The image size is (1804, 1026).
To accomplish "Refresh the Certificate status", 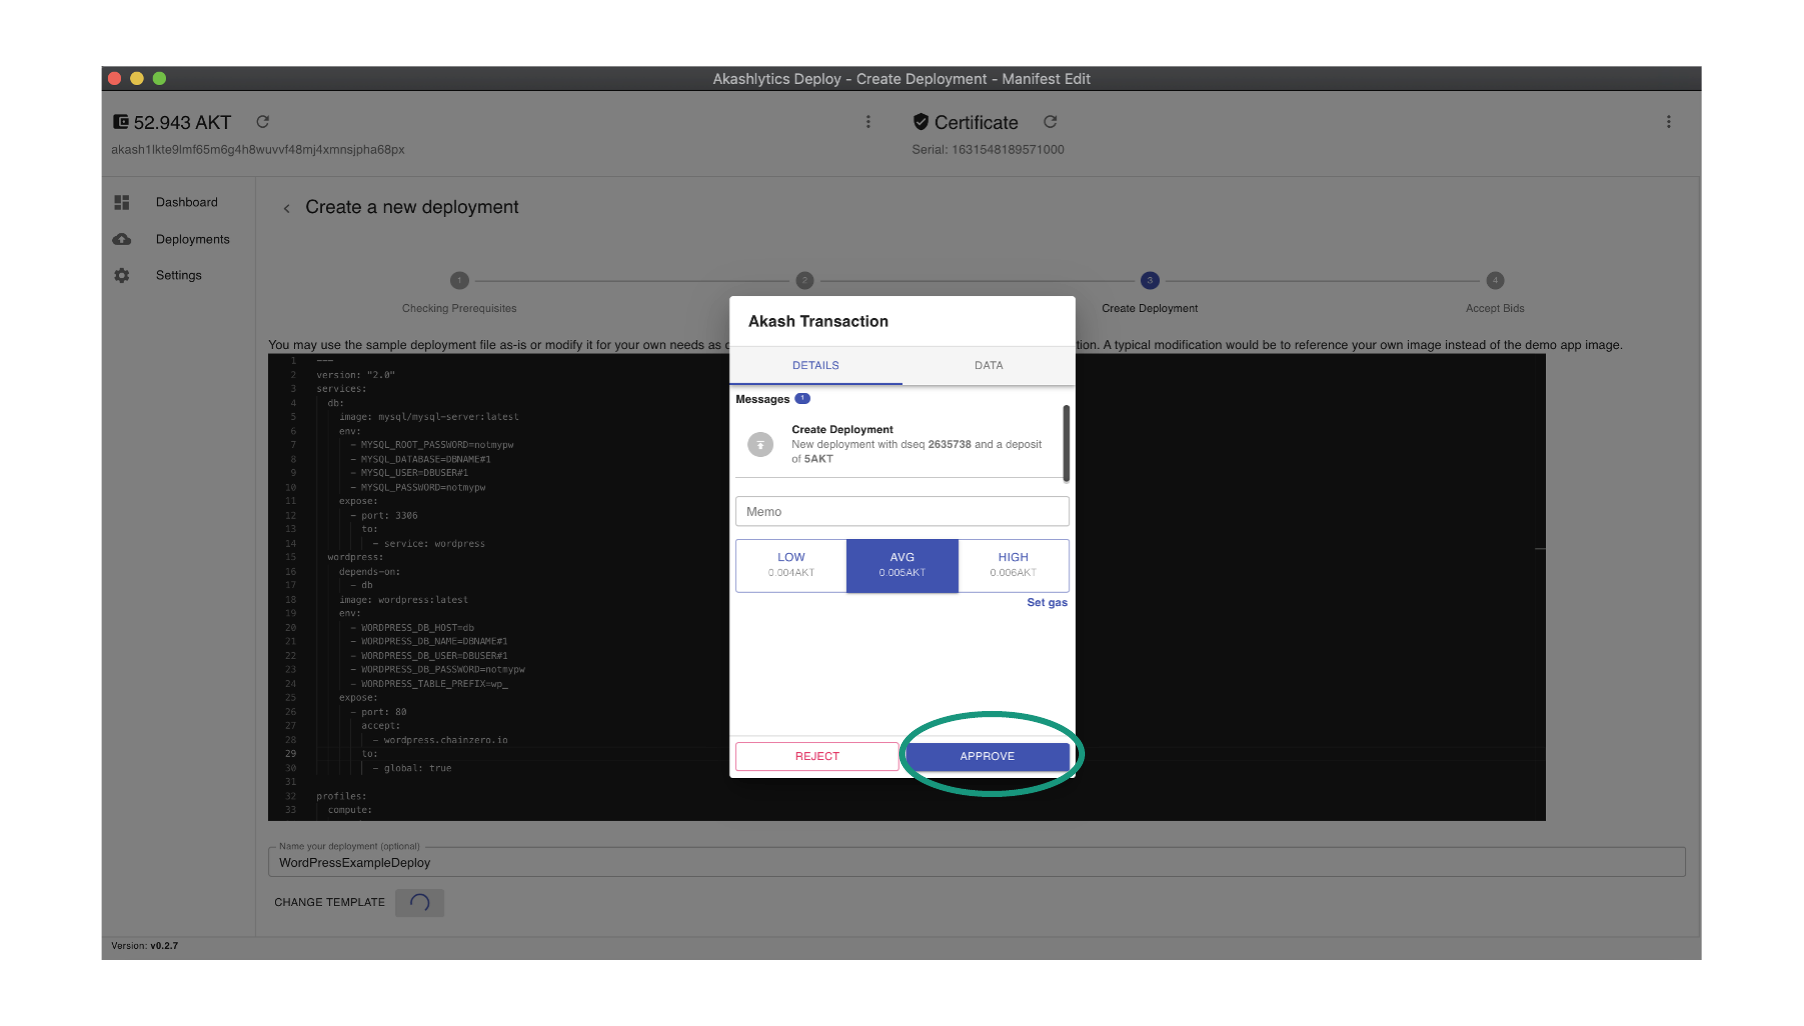I will click(x=1050, y=122).
